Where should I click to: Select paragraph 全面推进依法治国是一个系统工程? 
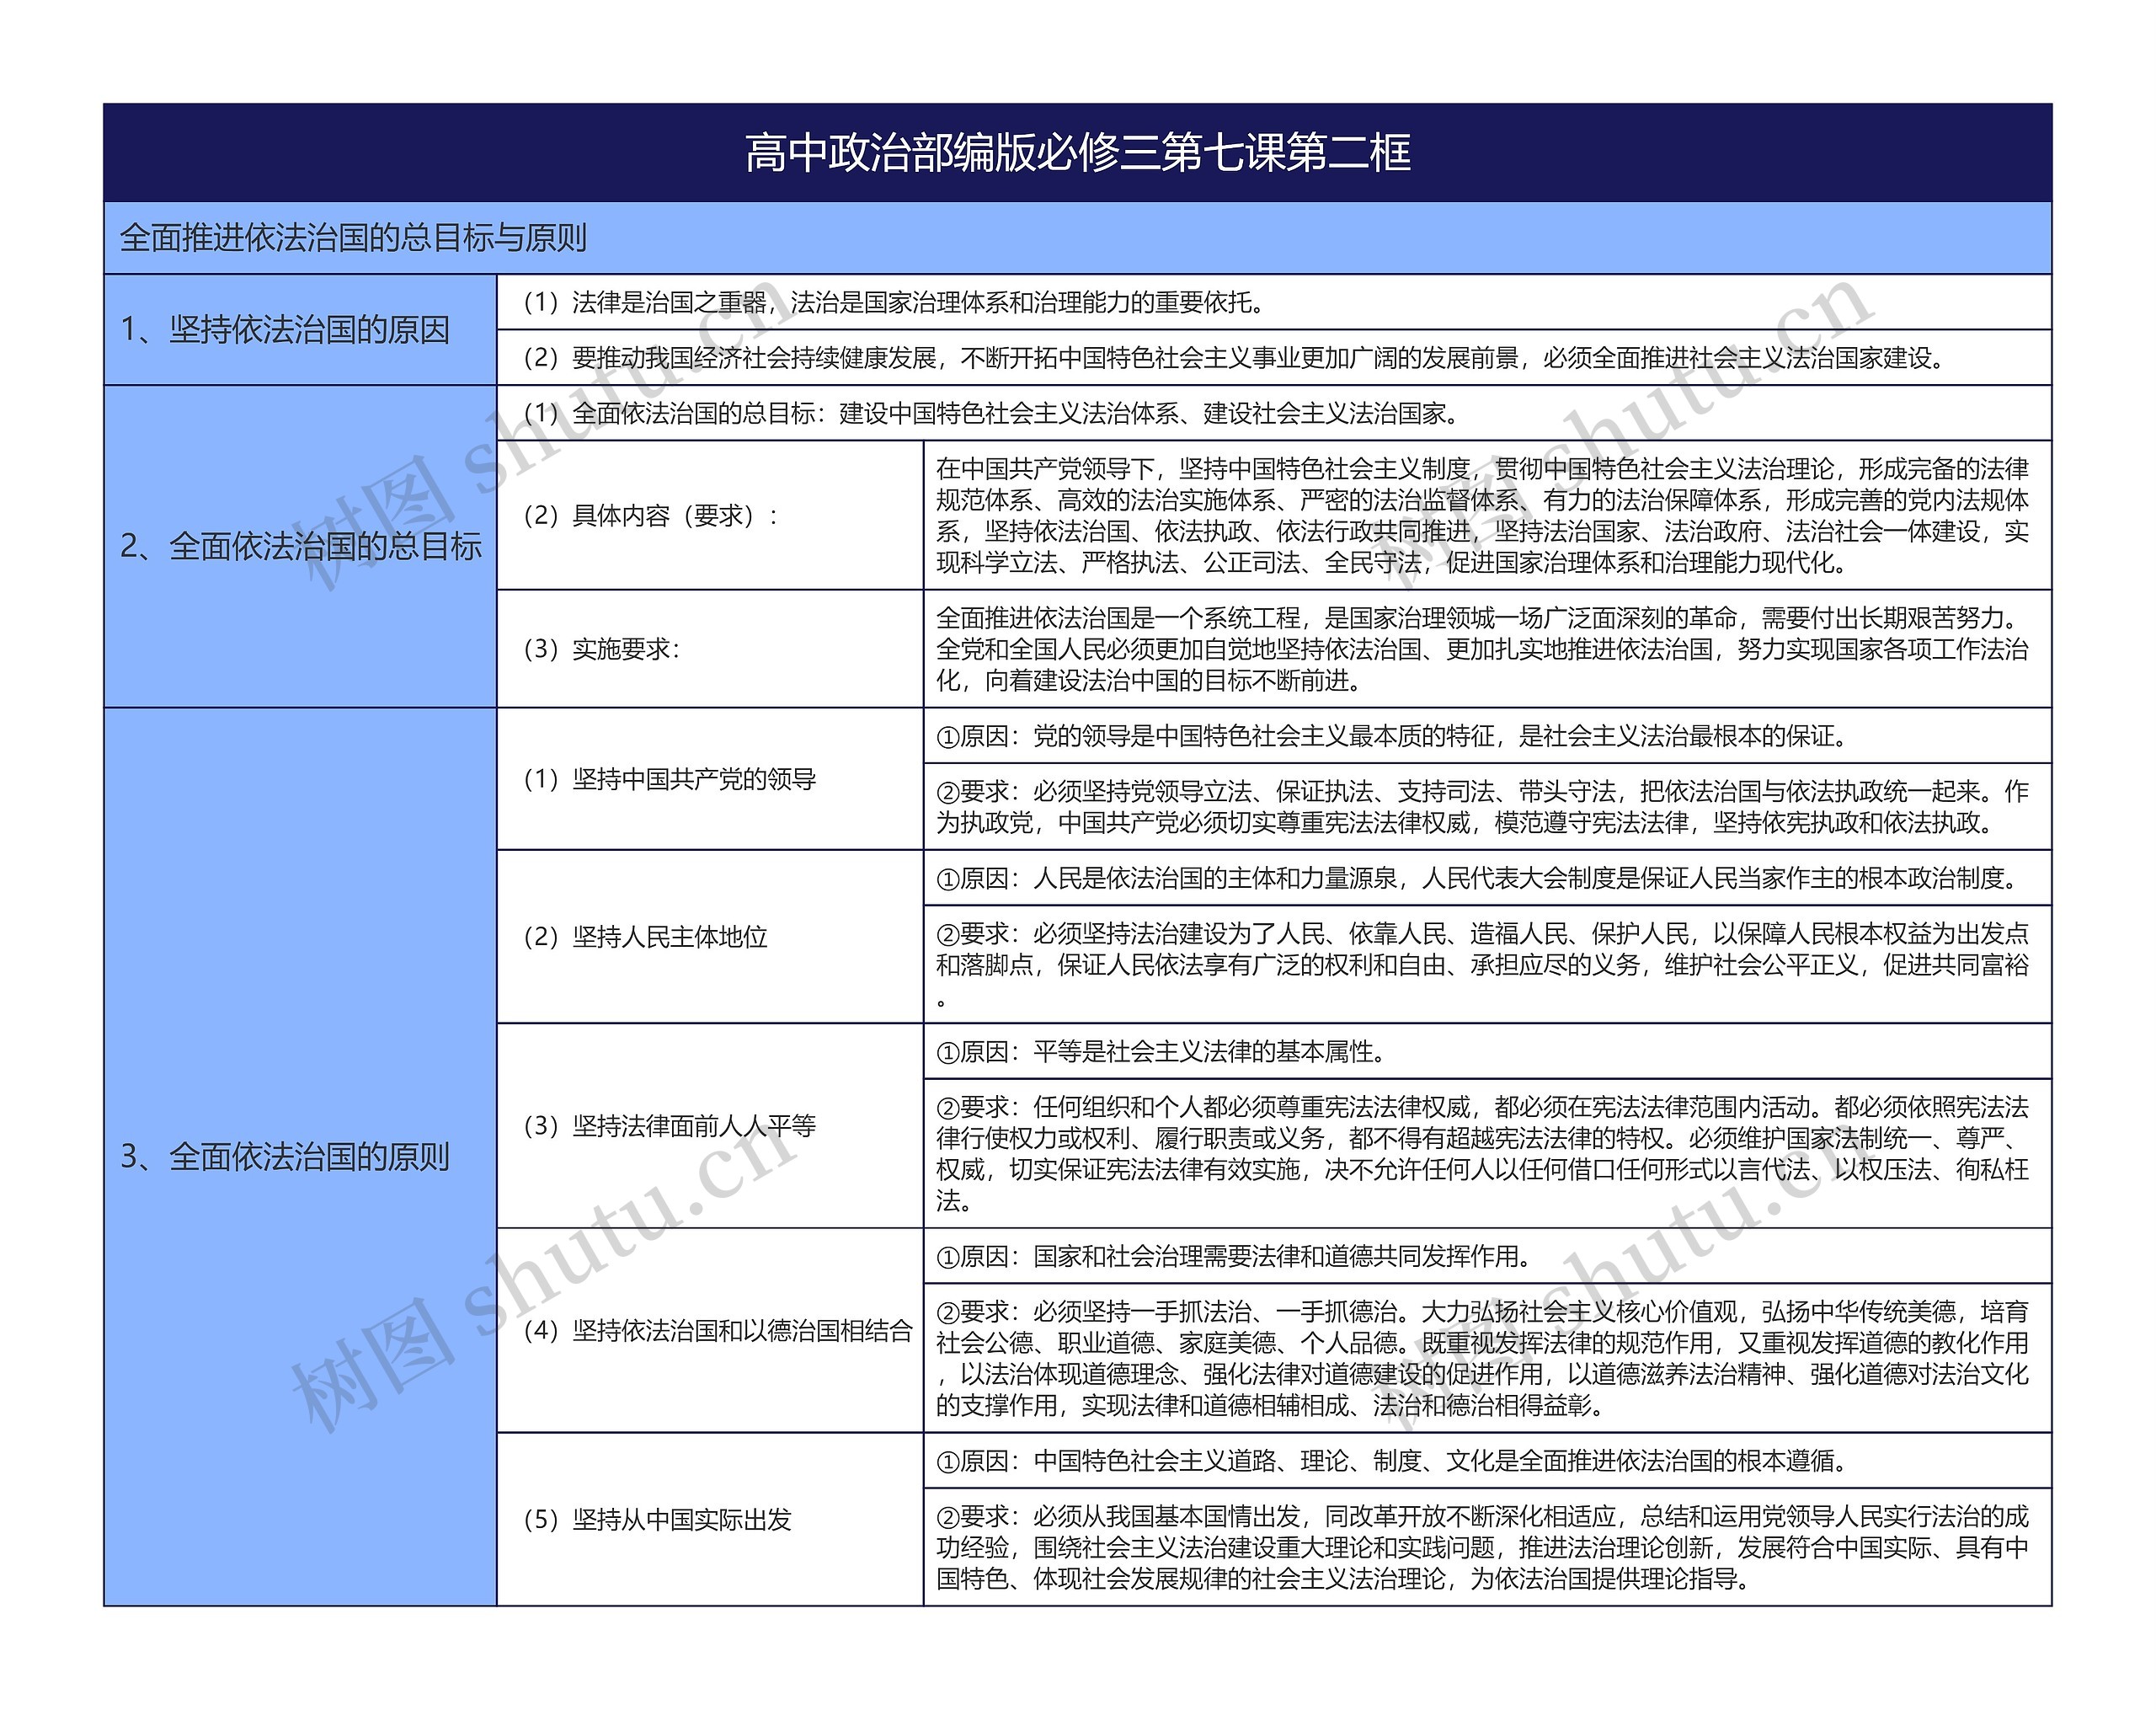1482,649
